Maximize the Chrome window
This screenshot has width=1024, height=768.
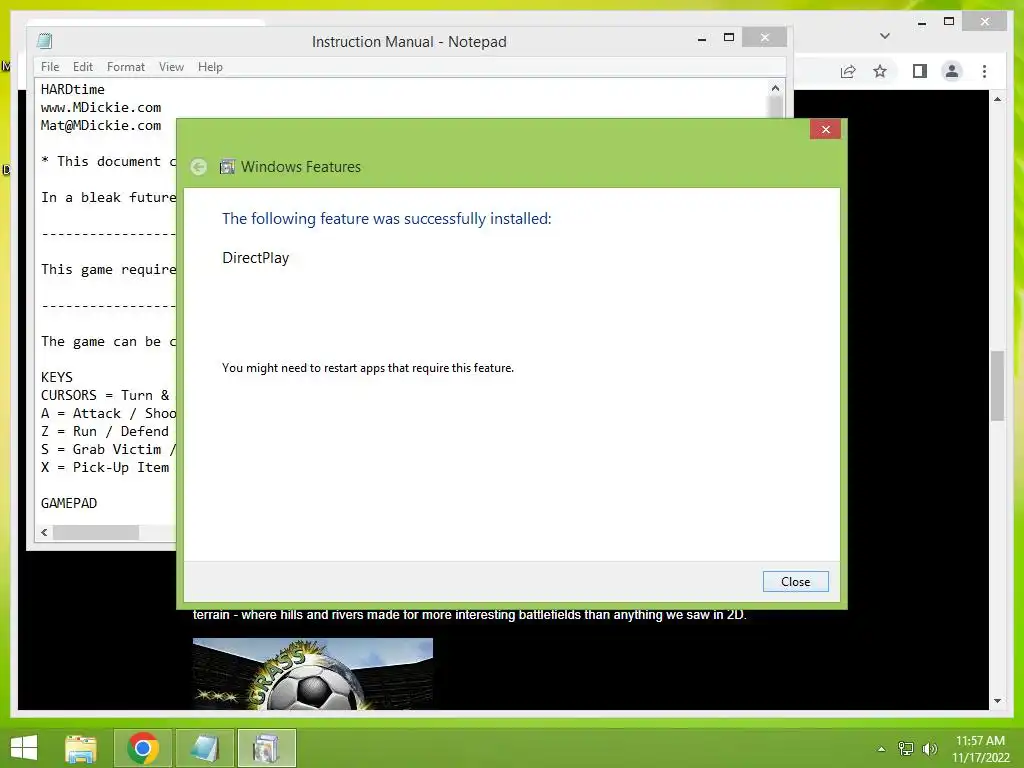(x=950, y=22)
